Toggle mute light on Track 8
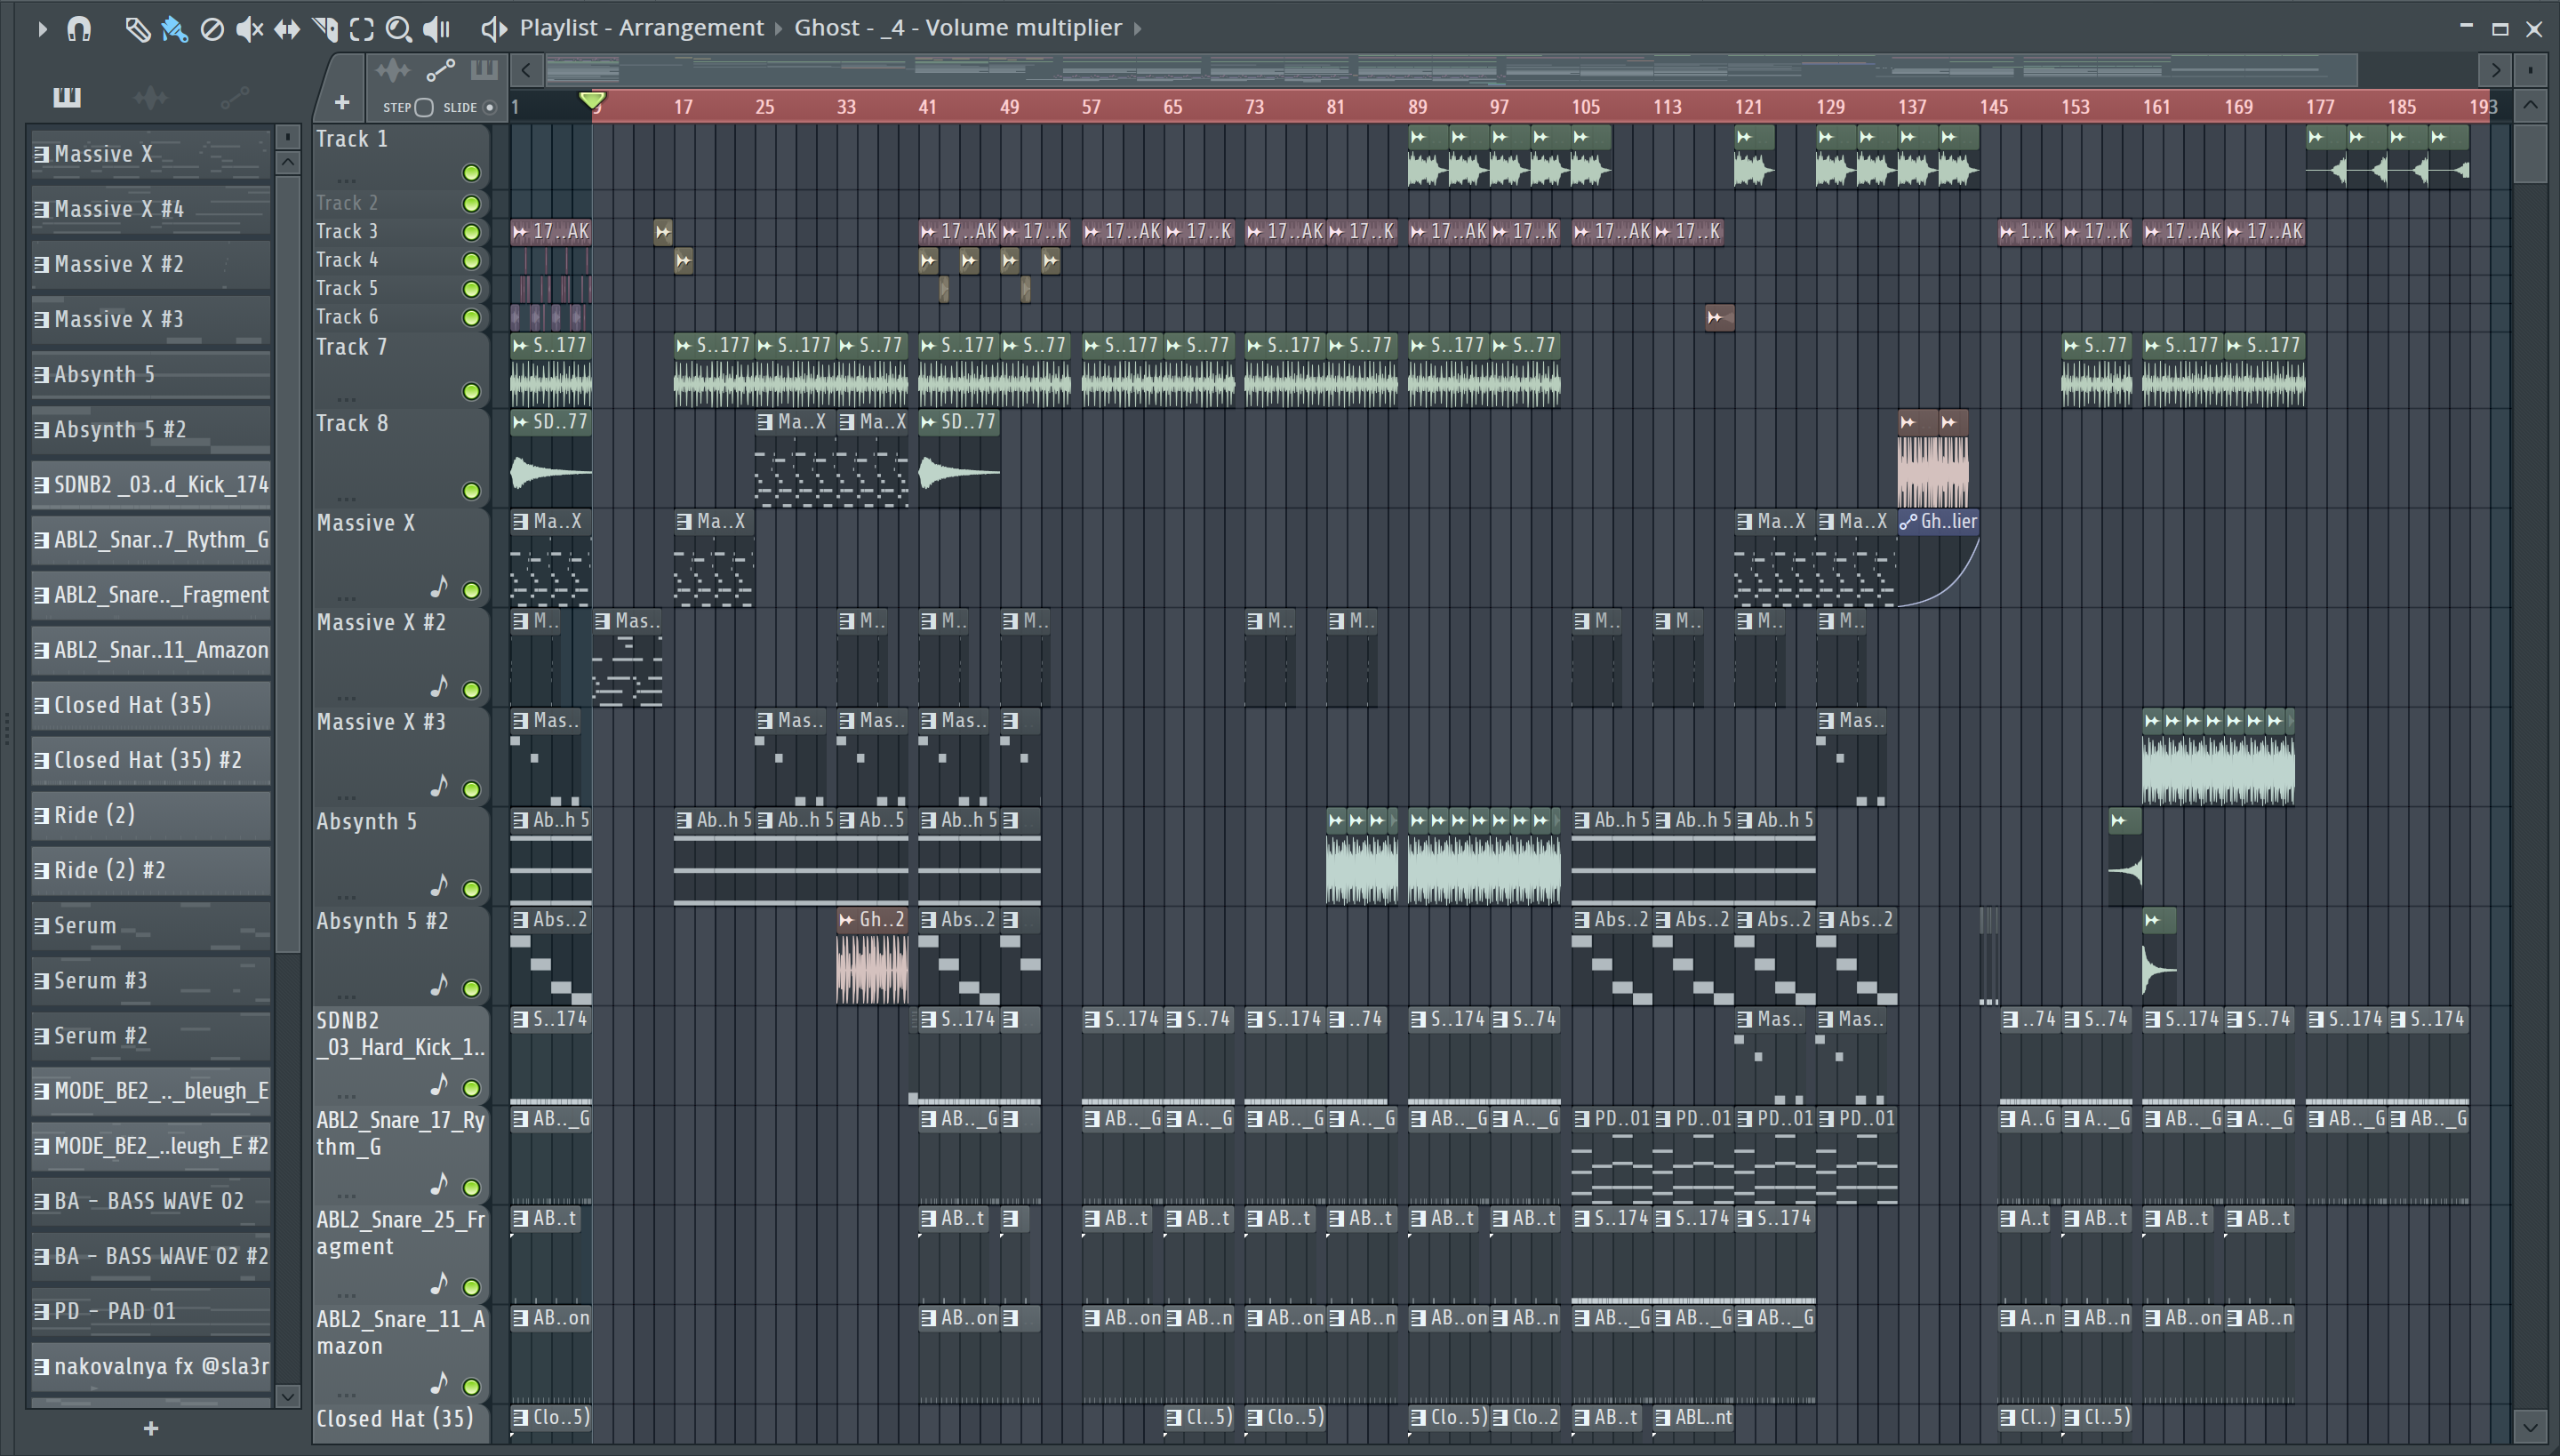 point(471,491)
